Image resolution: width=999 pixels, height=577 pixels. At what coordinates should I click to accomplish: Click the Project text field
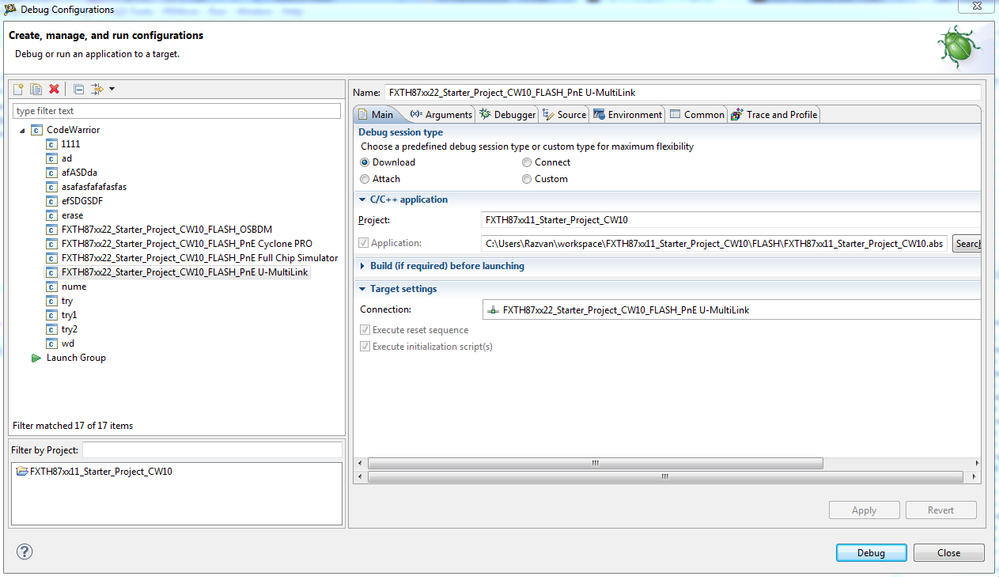point(731,220)
